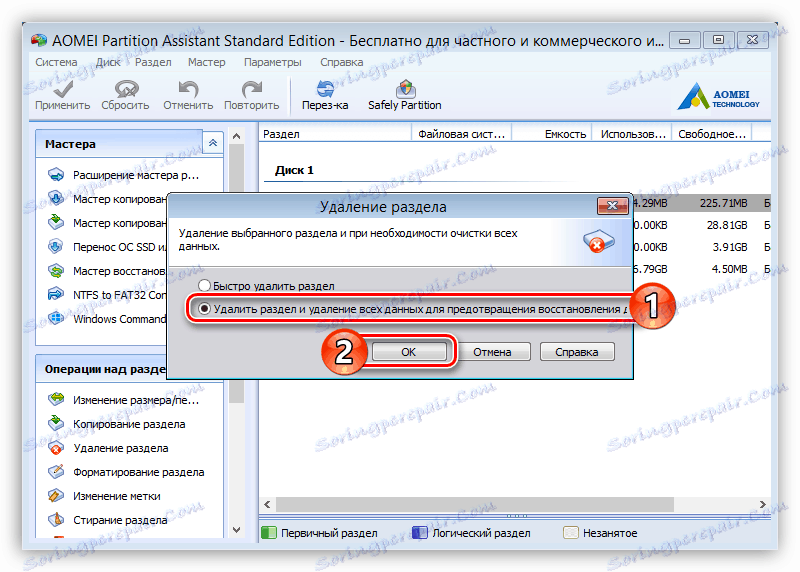Click the horizontal scrollbar left arrow
The height and width of the screenshot is (572, 800).
(267, 504)
